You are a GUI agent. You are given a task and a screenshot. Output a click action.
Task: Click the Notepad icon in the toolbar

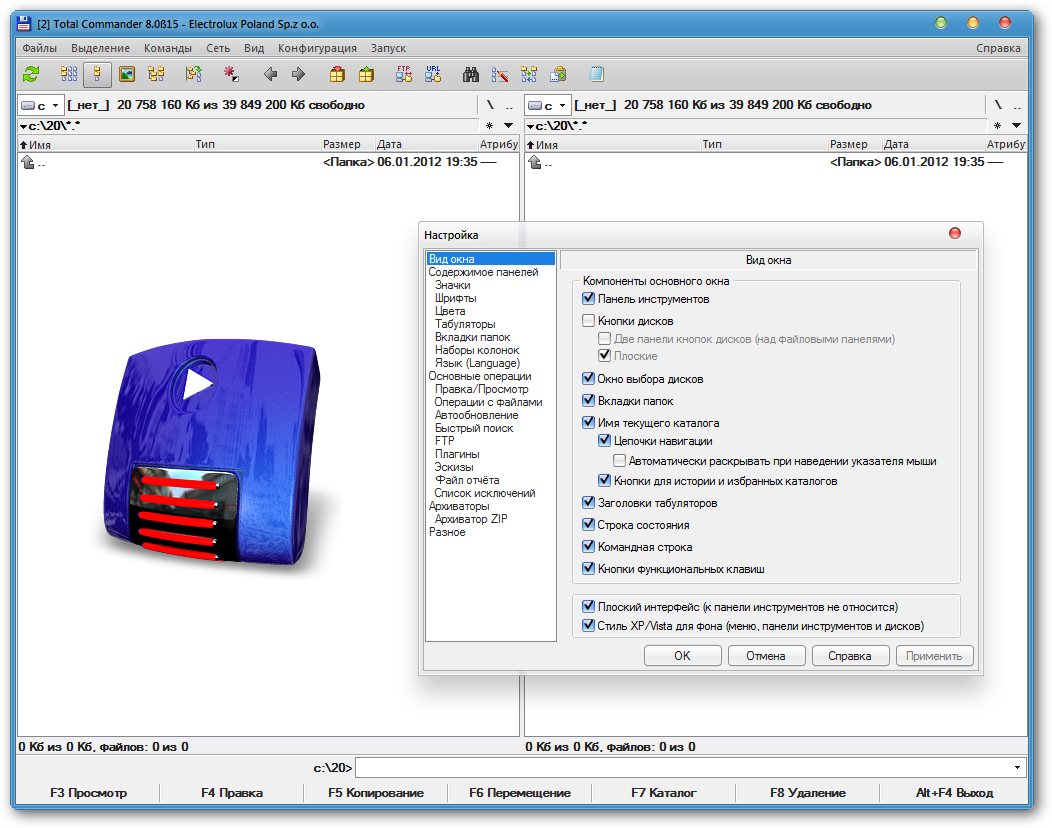coord(597,74)
